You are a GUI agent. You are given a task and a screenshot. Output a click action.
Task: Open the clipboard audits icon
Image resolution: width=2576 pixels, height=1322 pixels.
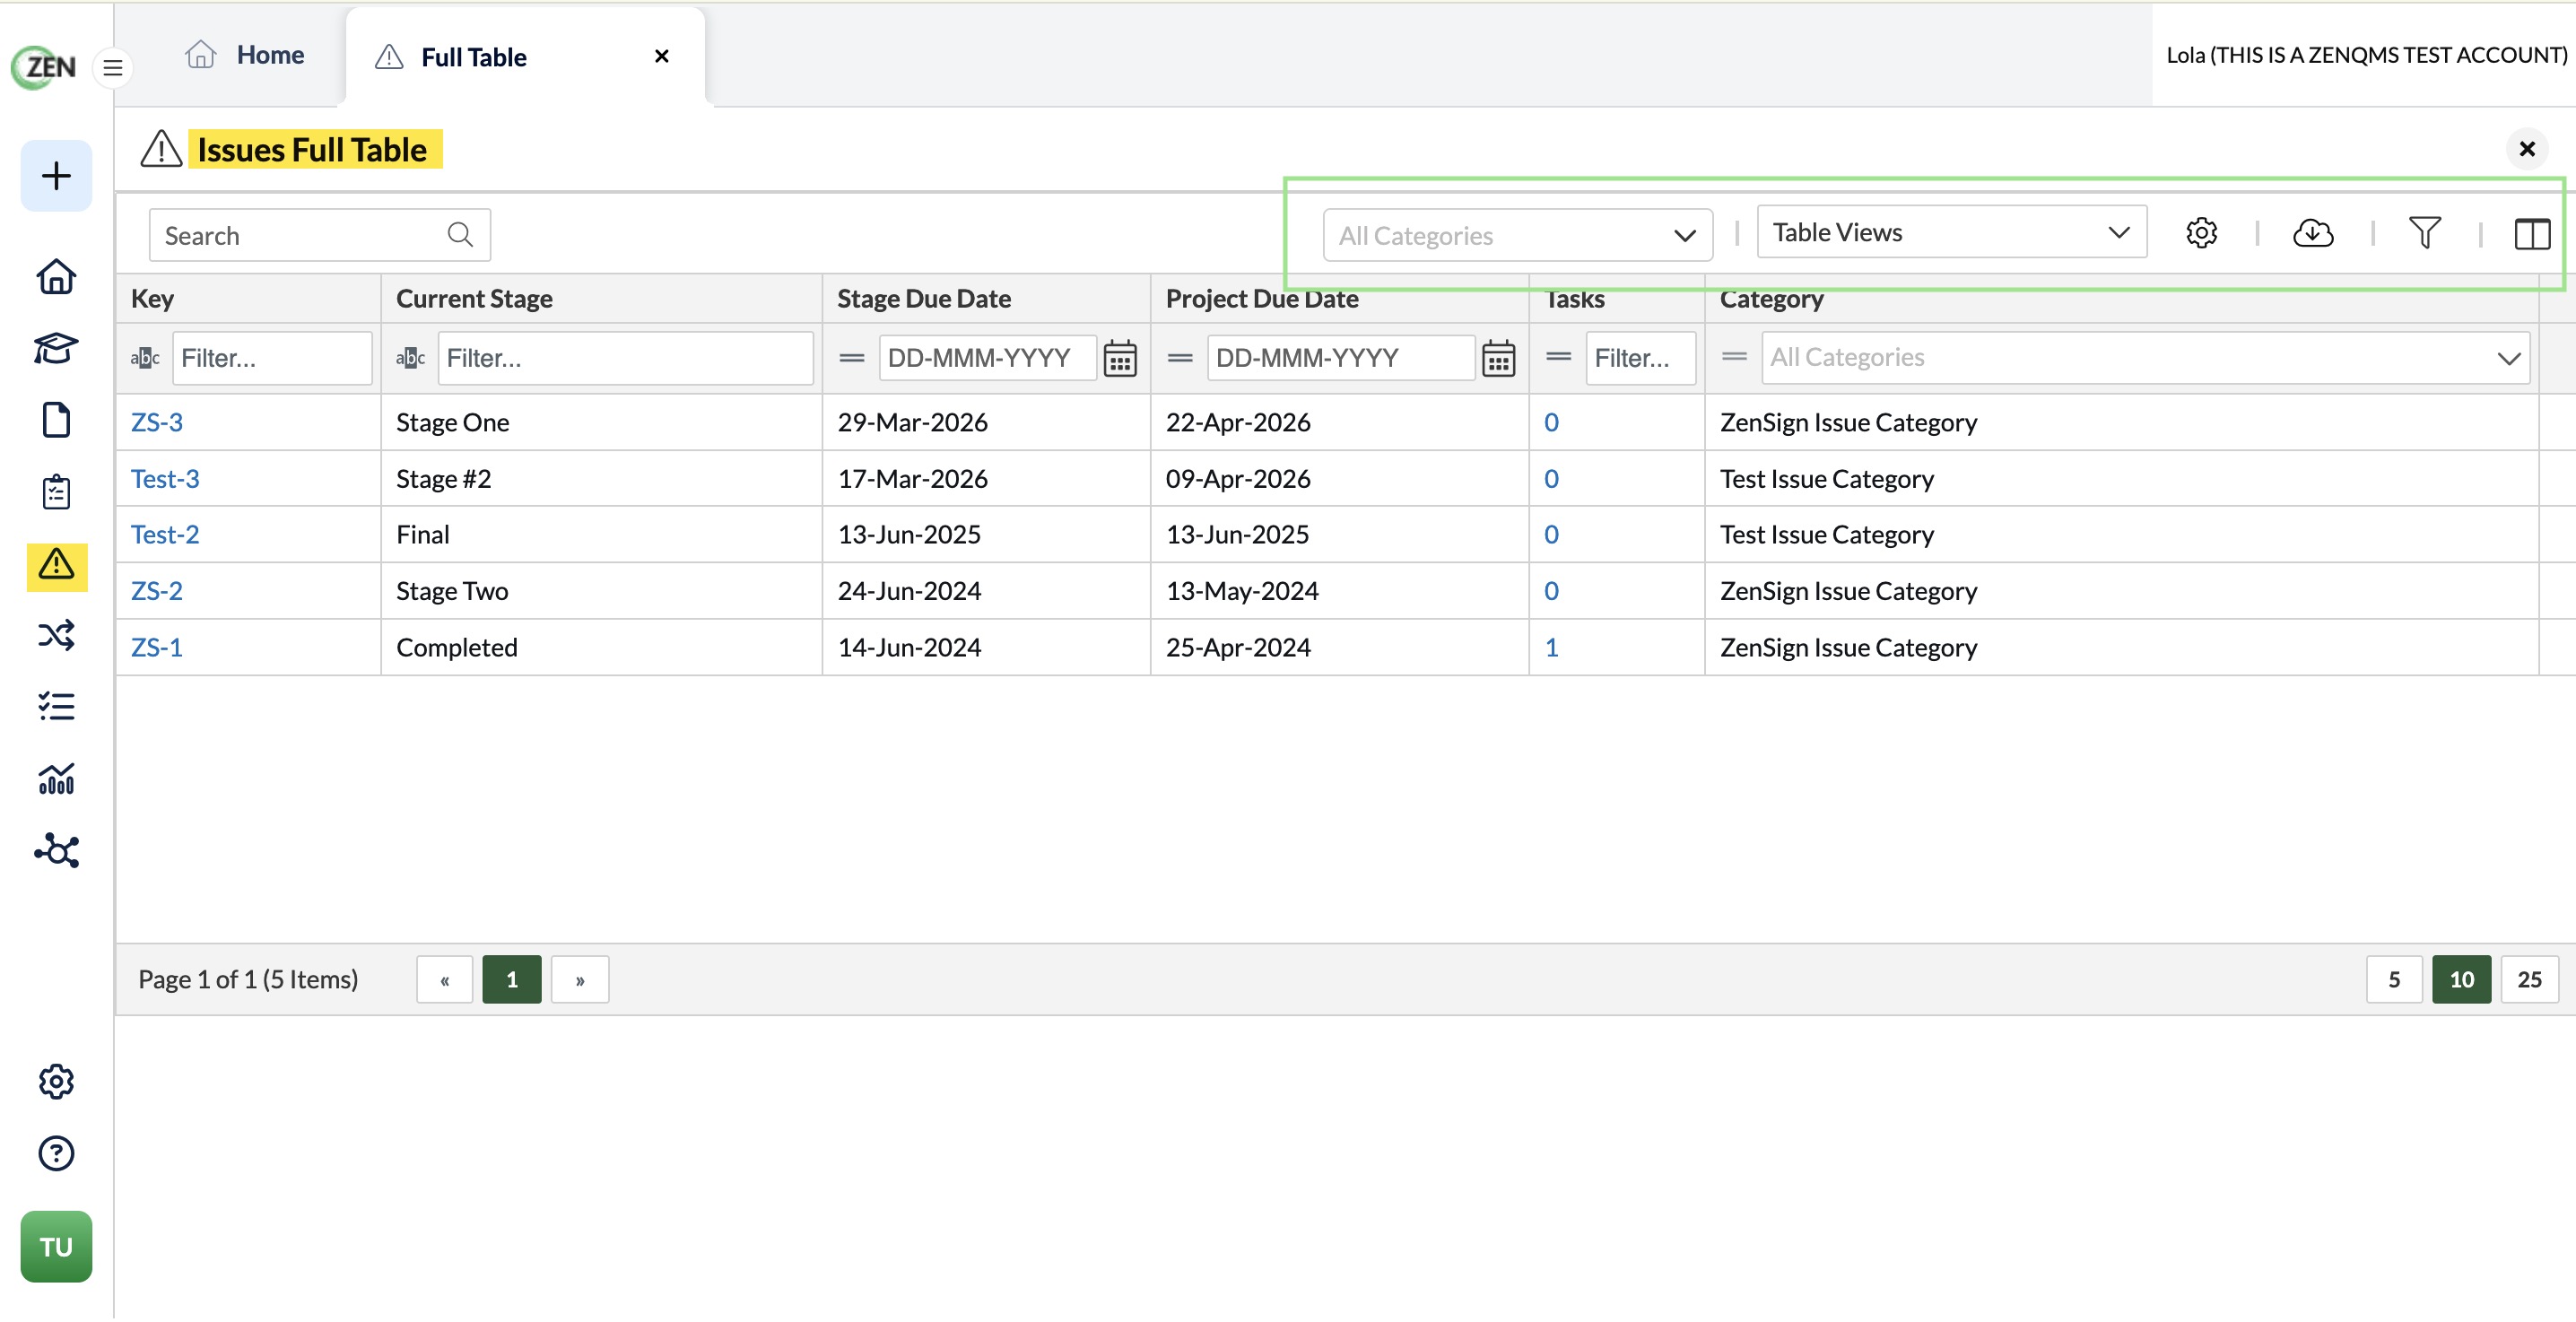point(56,492)
